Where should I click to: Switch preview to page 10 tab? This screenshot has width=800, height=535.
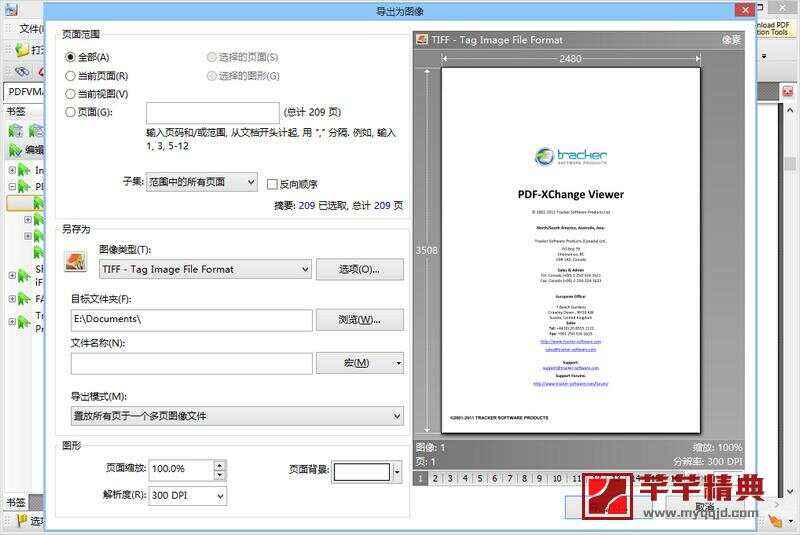click(x=557, y=478)
